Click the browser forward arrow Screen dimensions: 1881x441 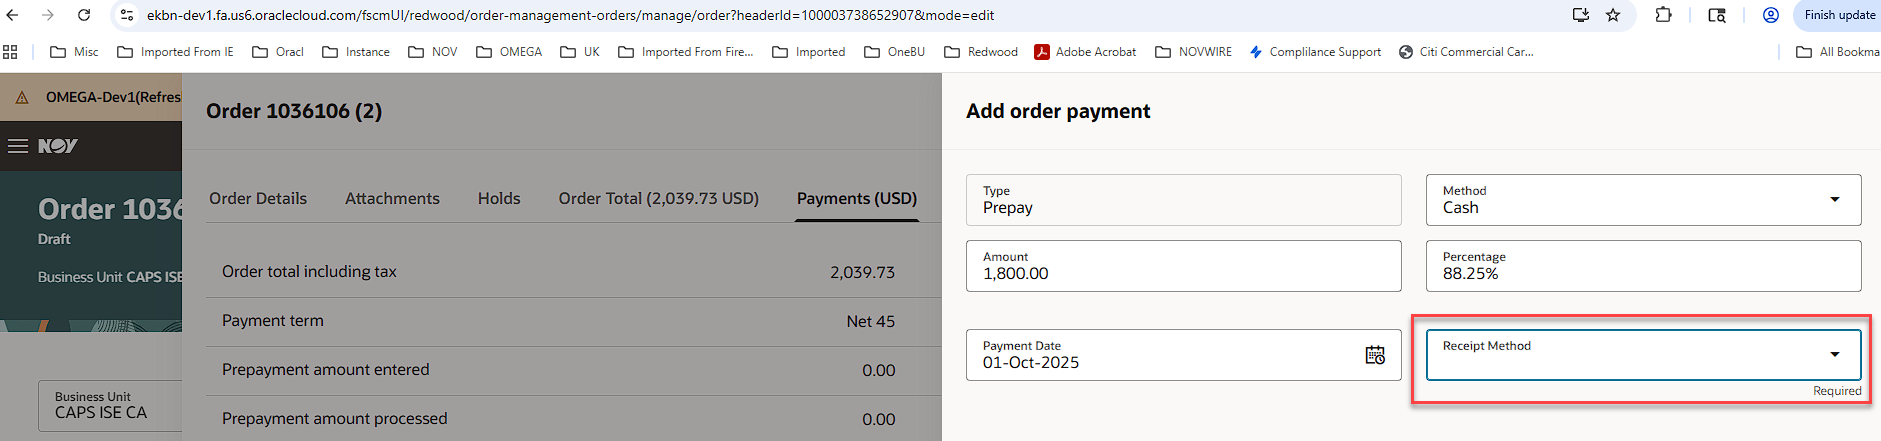(x=48, y=15)
